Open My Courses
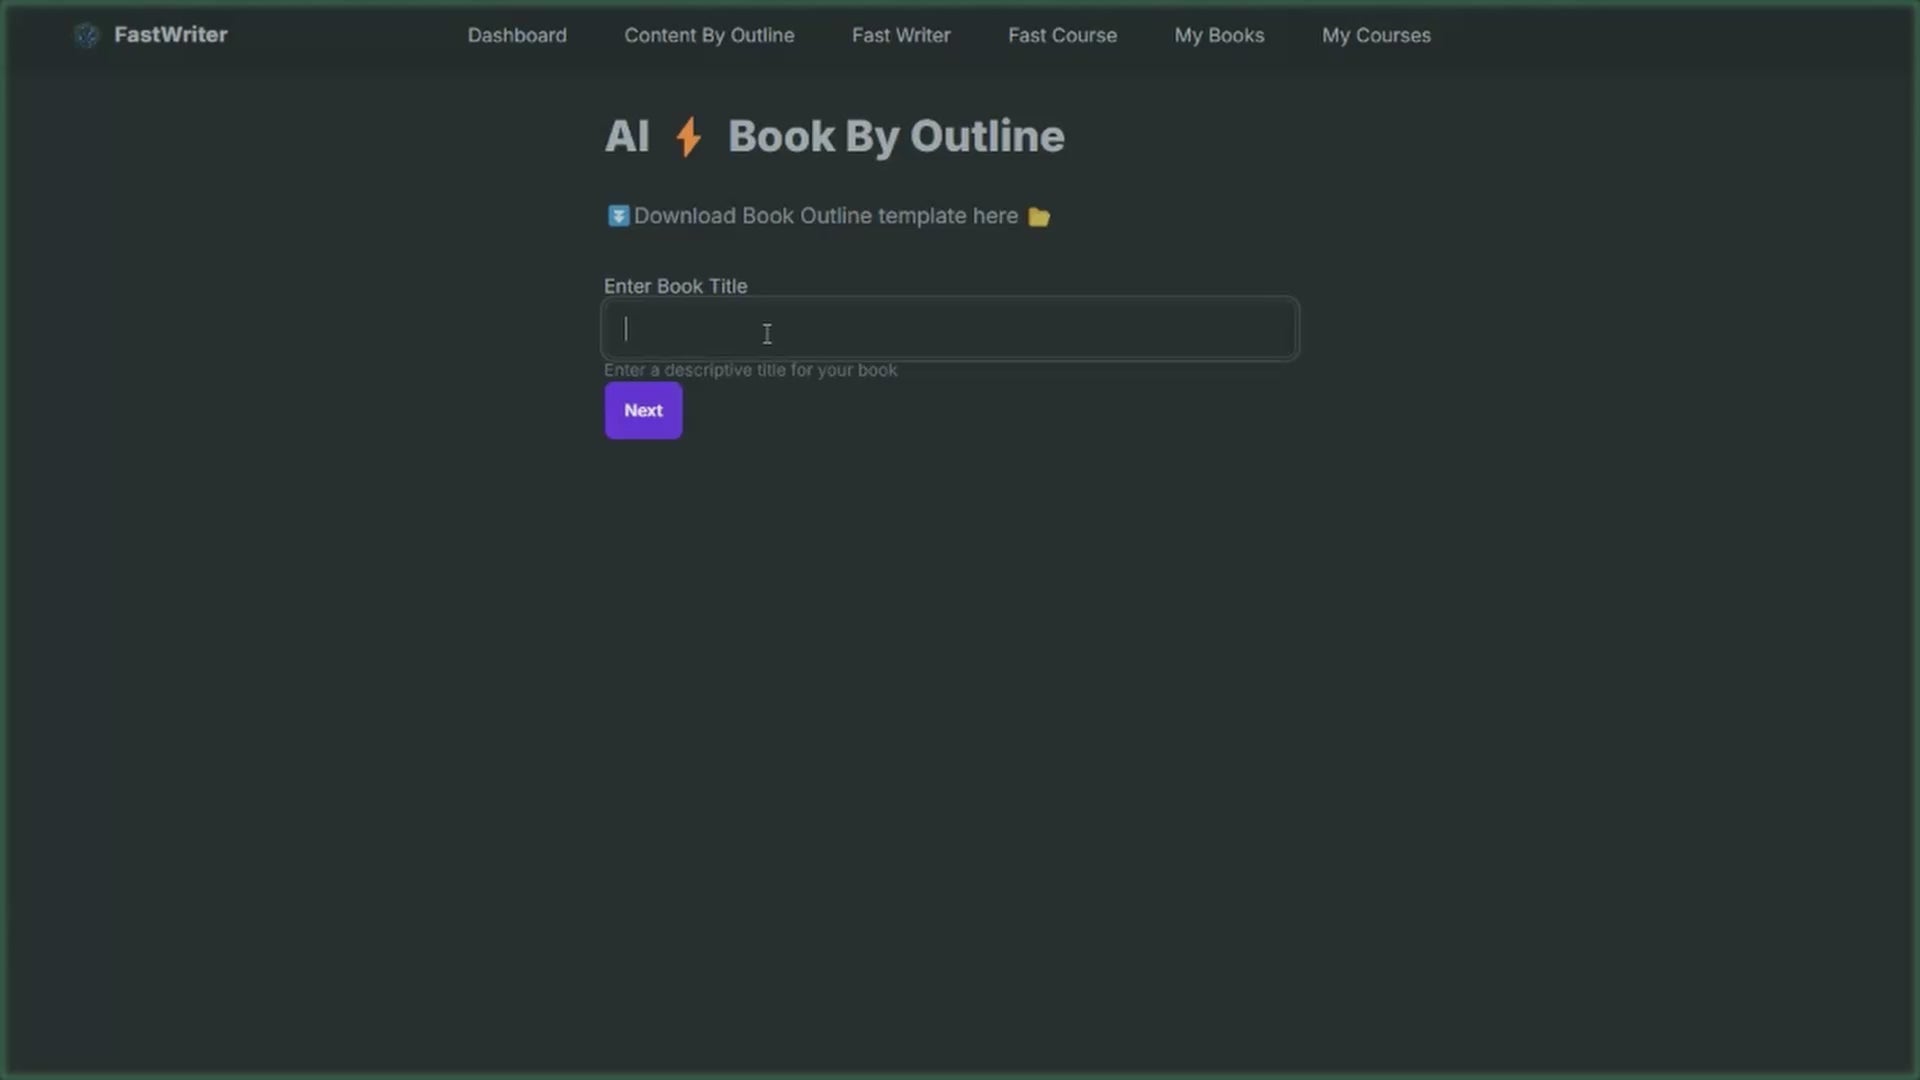This screenshot has width=1920, height=1080. tap(1376, 36)
